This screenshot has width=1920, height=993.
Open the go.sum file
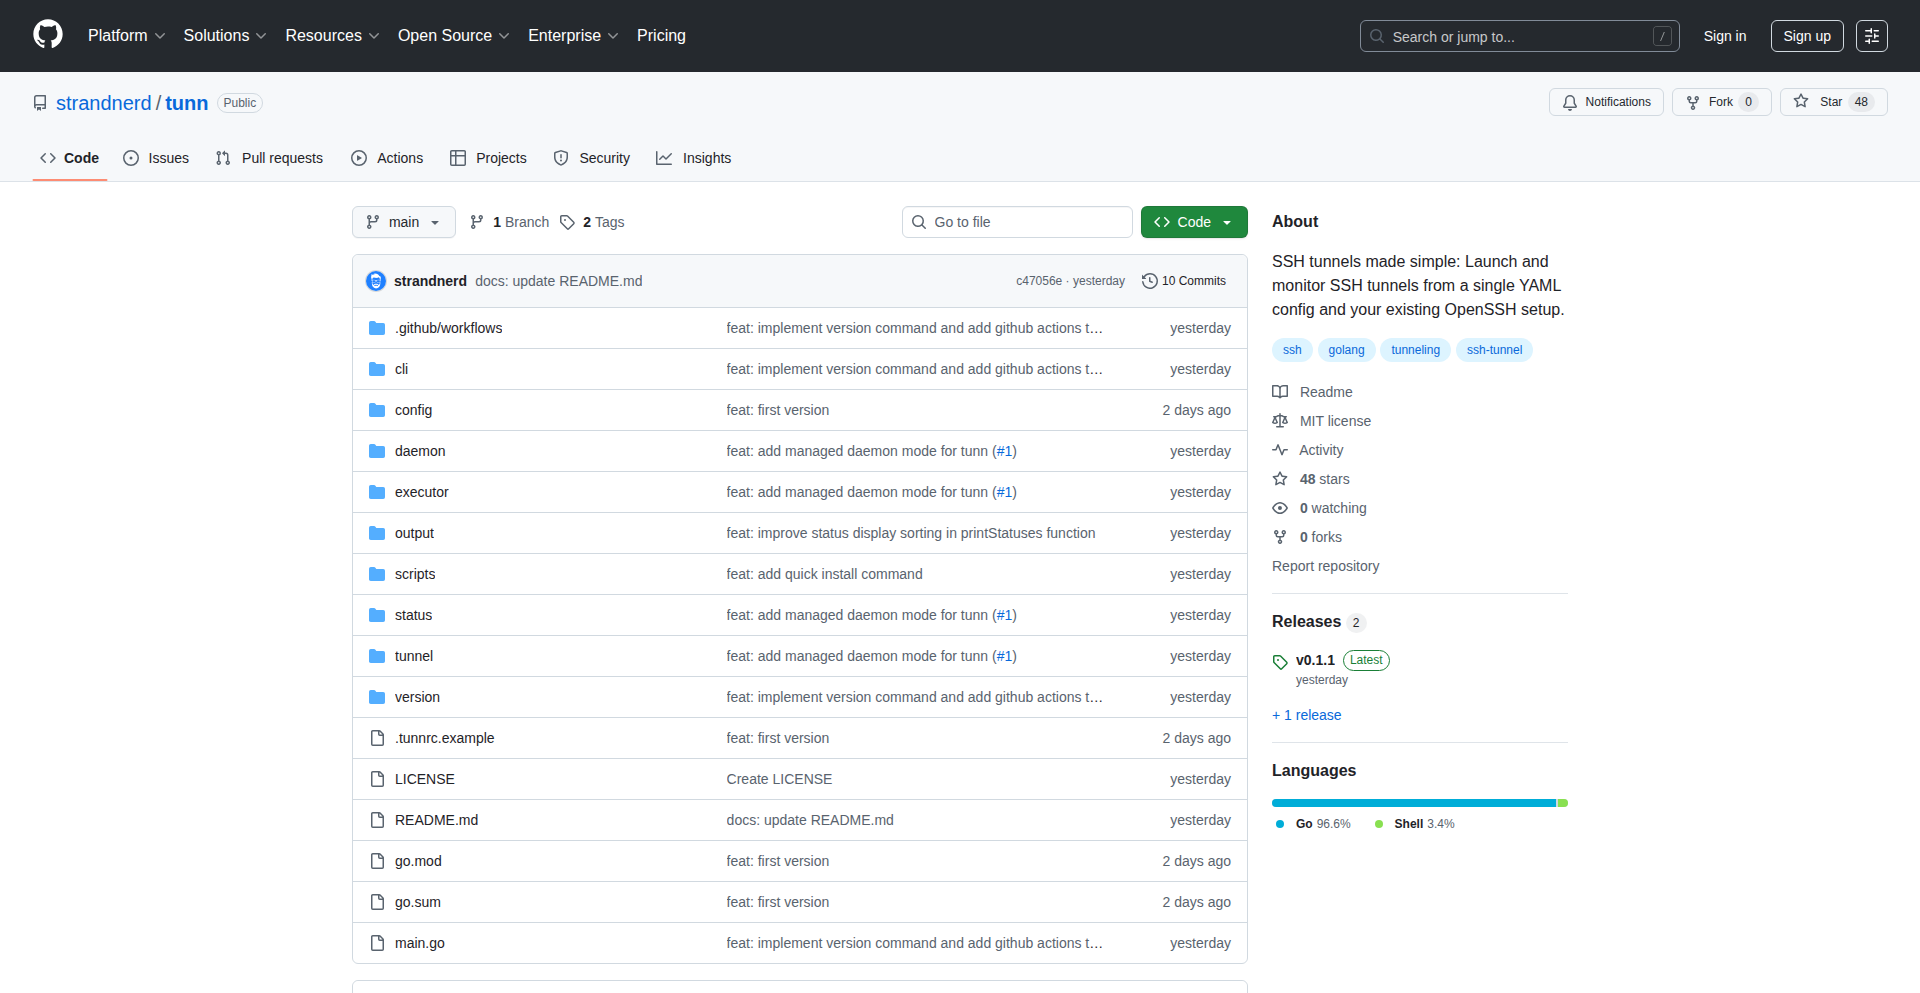pyautogui.click(x=417, y=902)
